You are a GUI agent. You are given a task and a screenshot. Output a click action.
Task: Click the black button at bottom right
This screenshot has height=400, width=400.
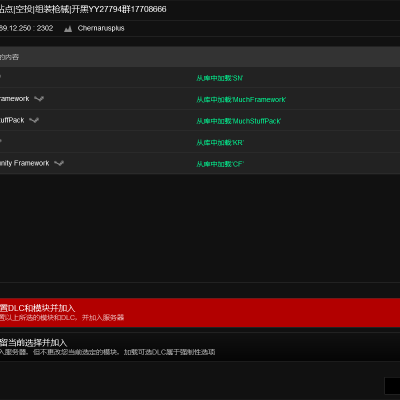392,386
